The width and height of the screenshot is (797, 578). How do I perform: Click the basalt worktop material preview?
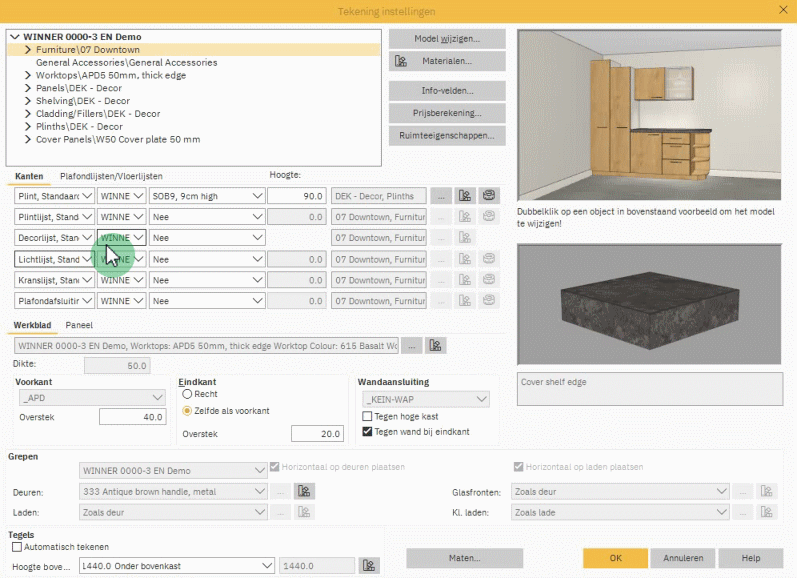tap(648, 305)
